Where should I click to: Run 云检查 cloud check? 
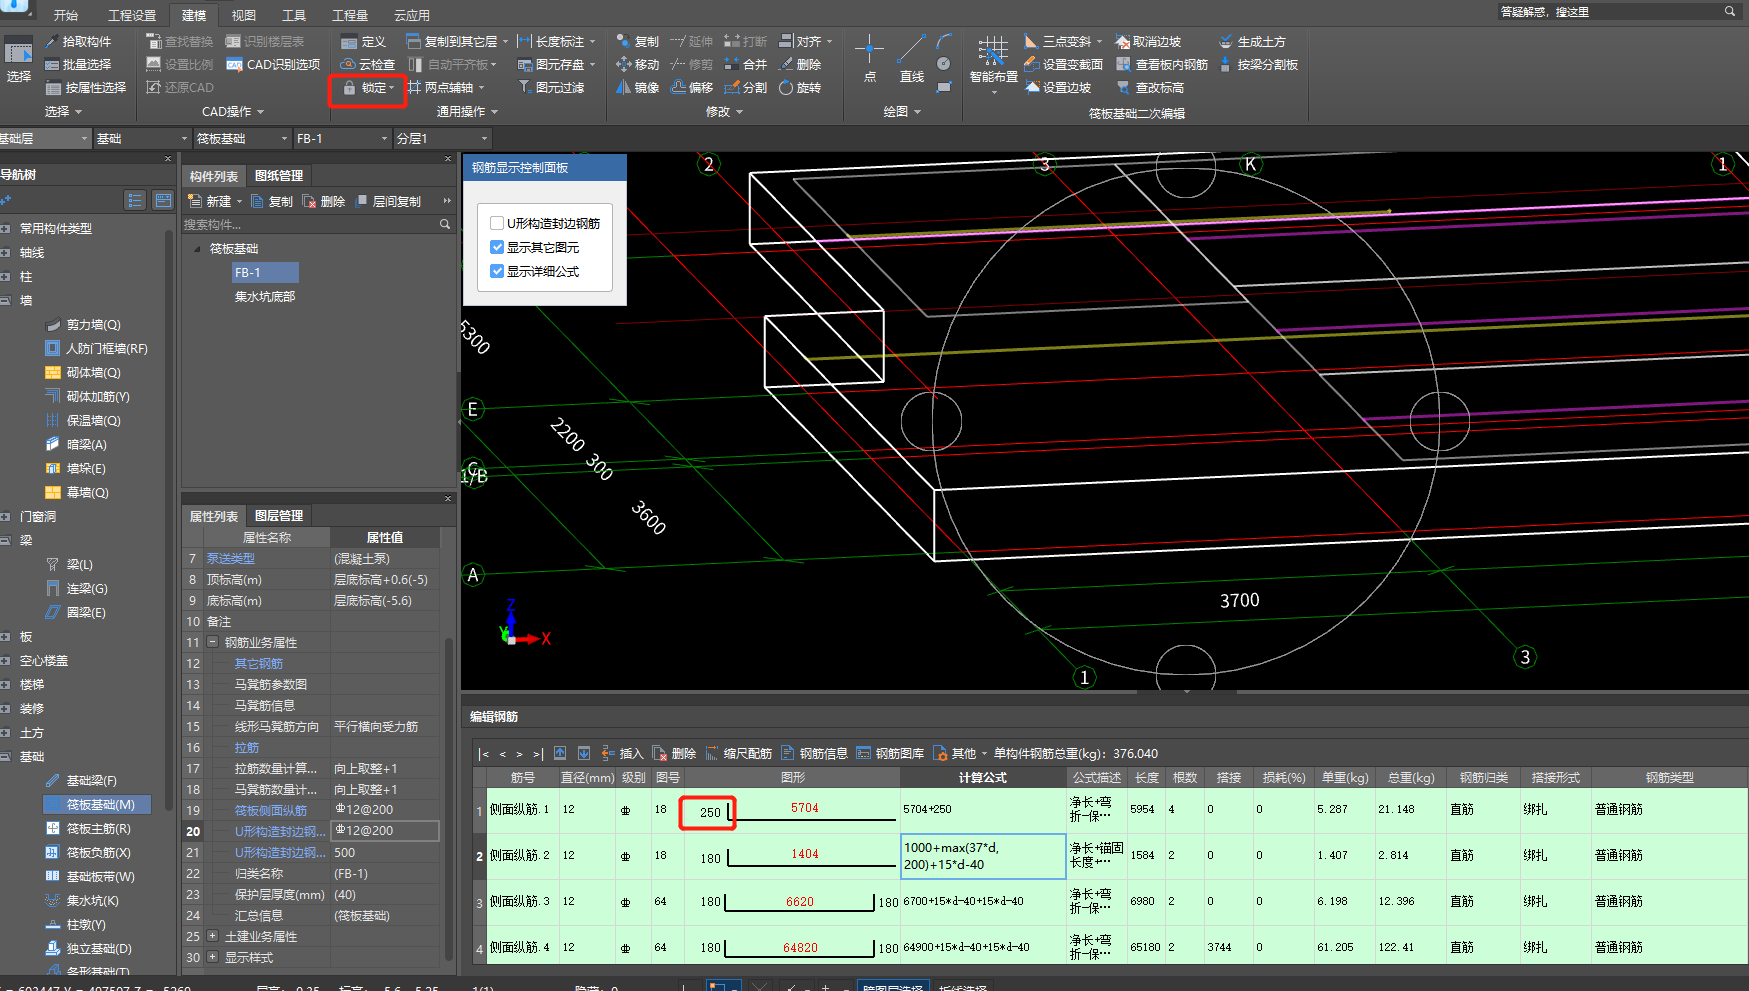click(x=368, y=65)
